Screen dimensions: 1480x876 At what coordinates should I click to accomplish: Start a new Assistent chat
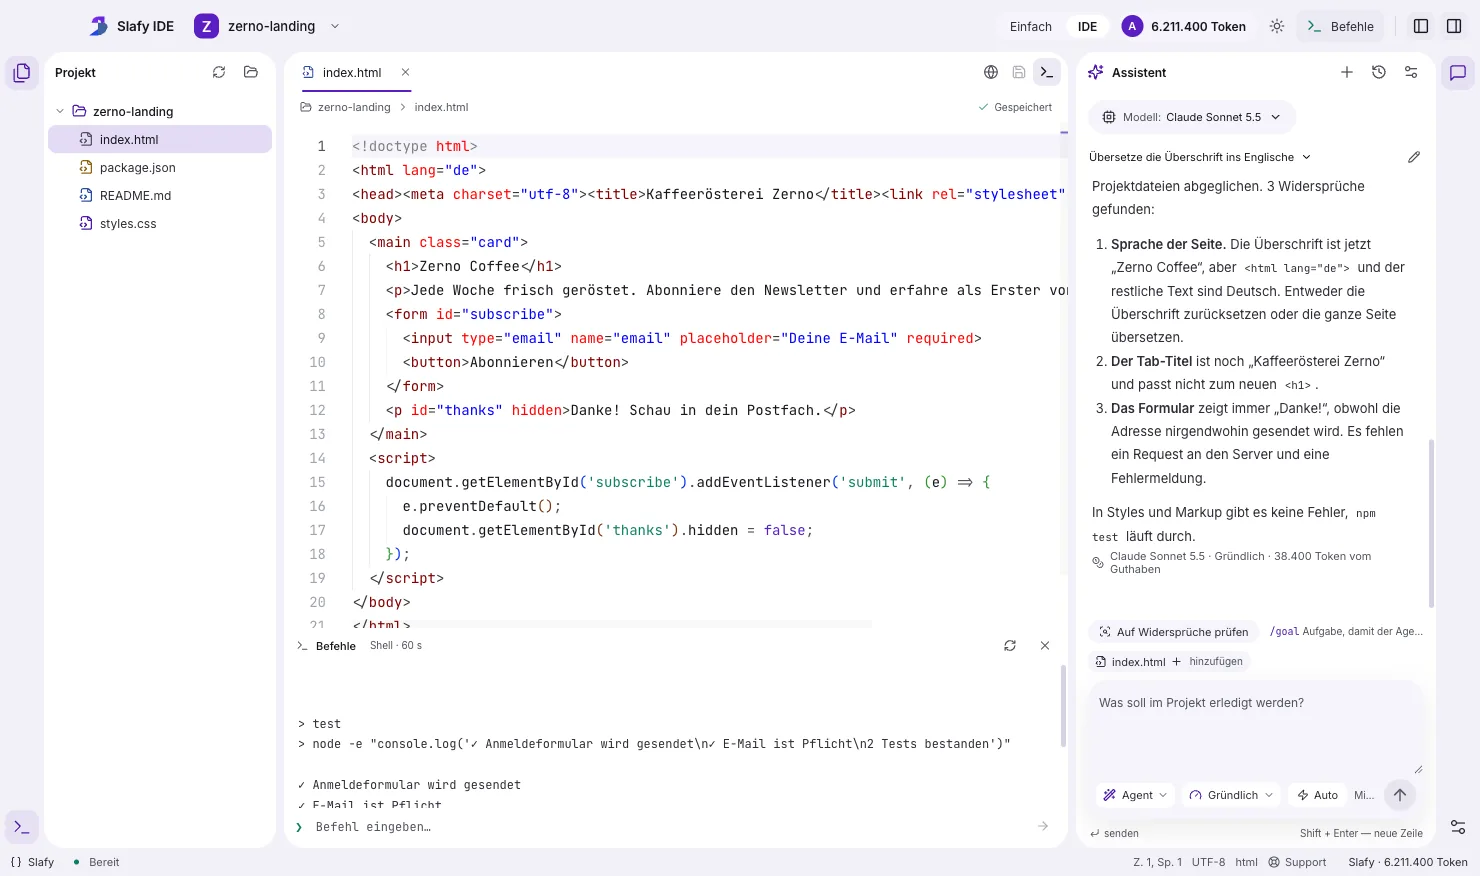tap(1347, 72)
